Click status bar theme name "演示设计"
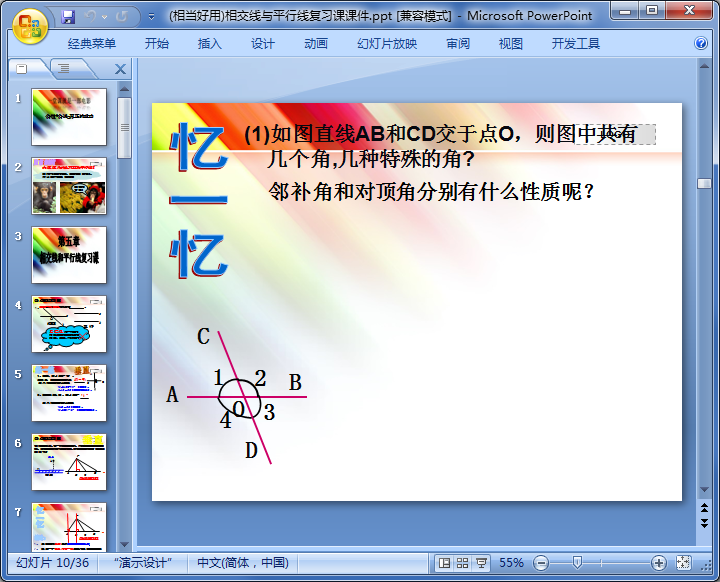This screenshot has height=582, width=720. (143, 563)
